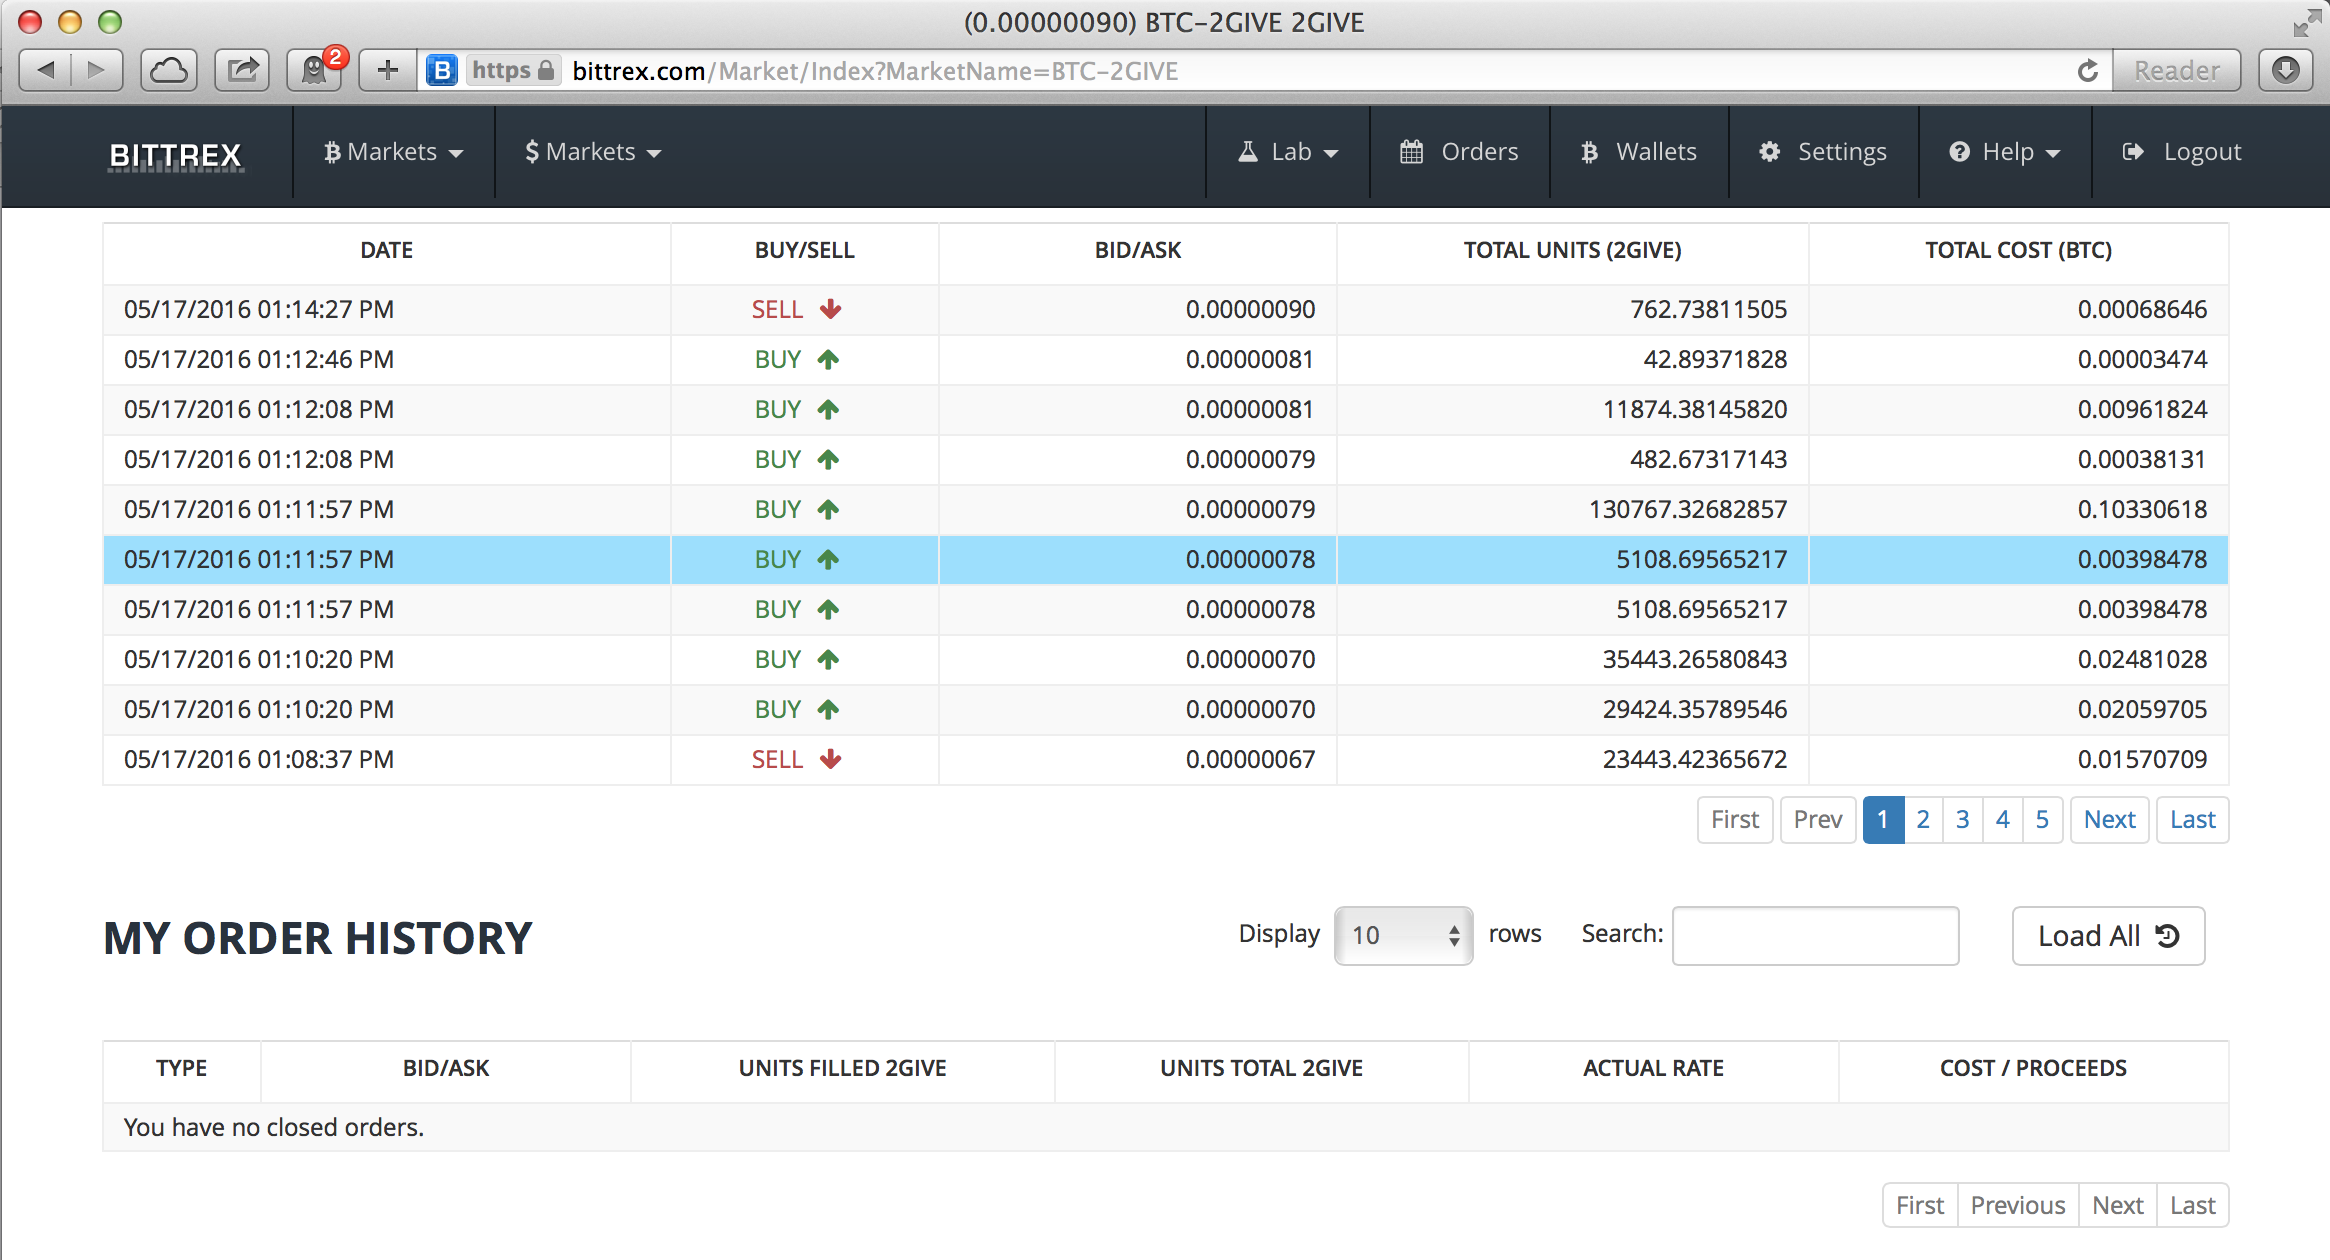This screenshot has width=2330, height=1260.
Task: Click Last in order history pagination
Action: point(2193,1205)
